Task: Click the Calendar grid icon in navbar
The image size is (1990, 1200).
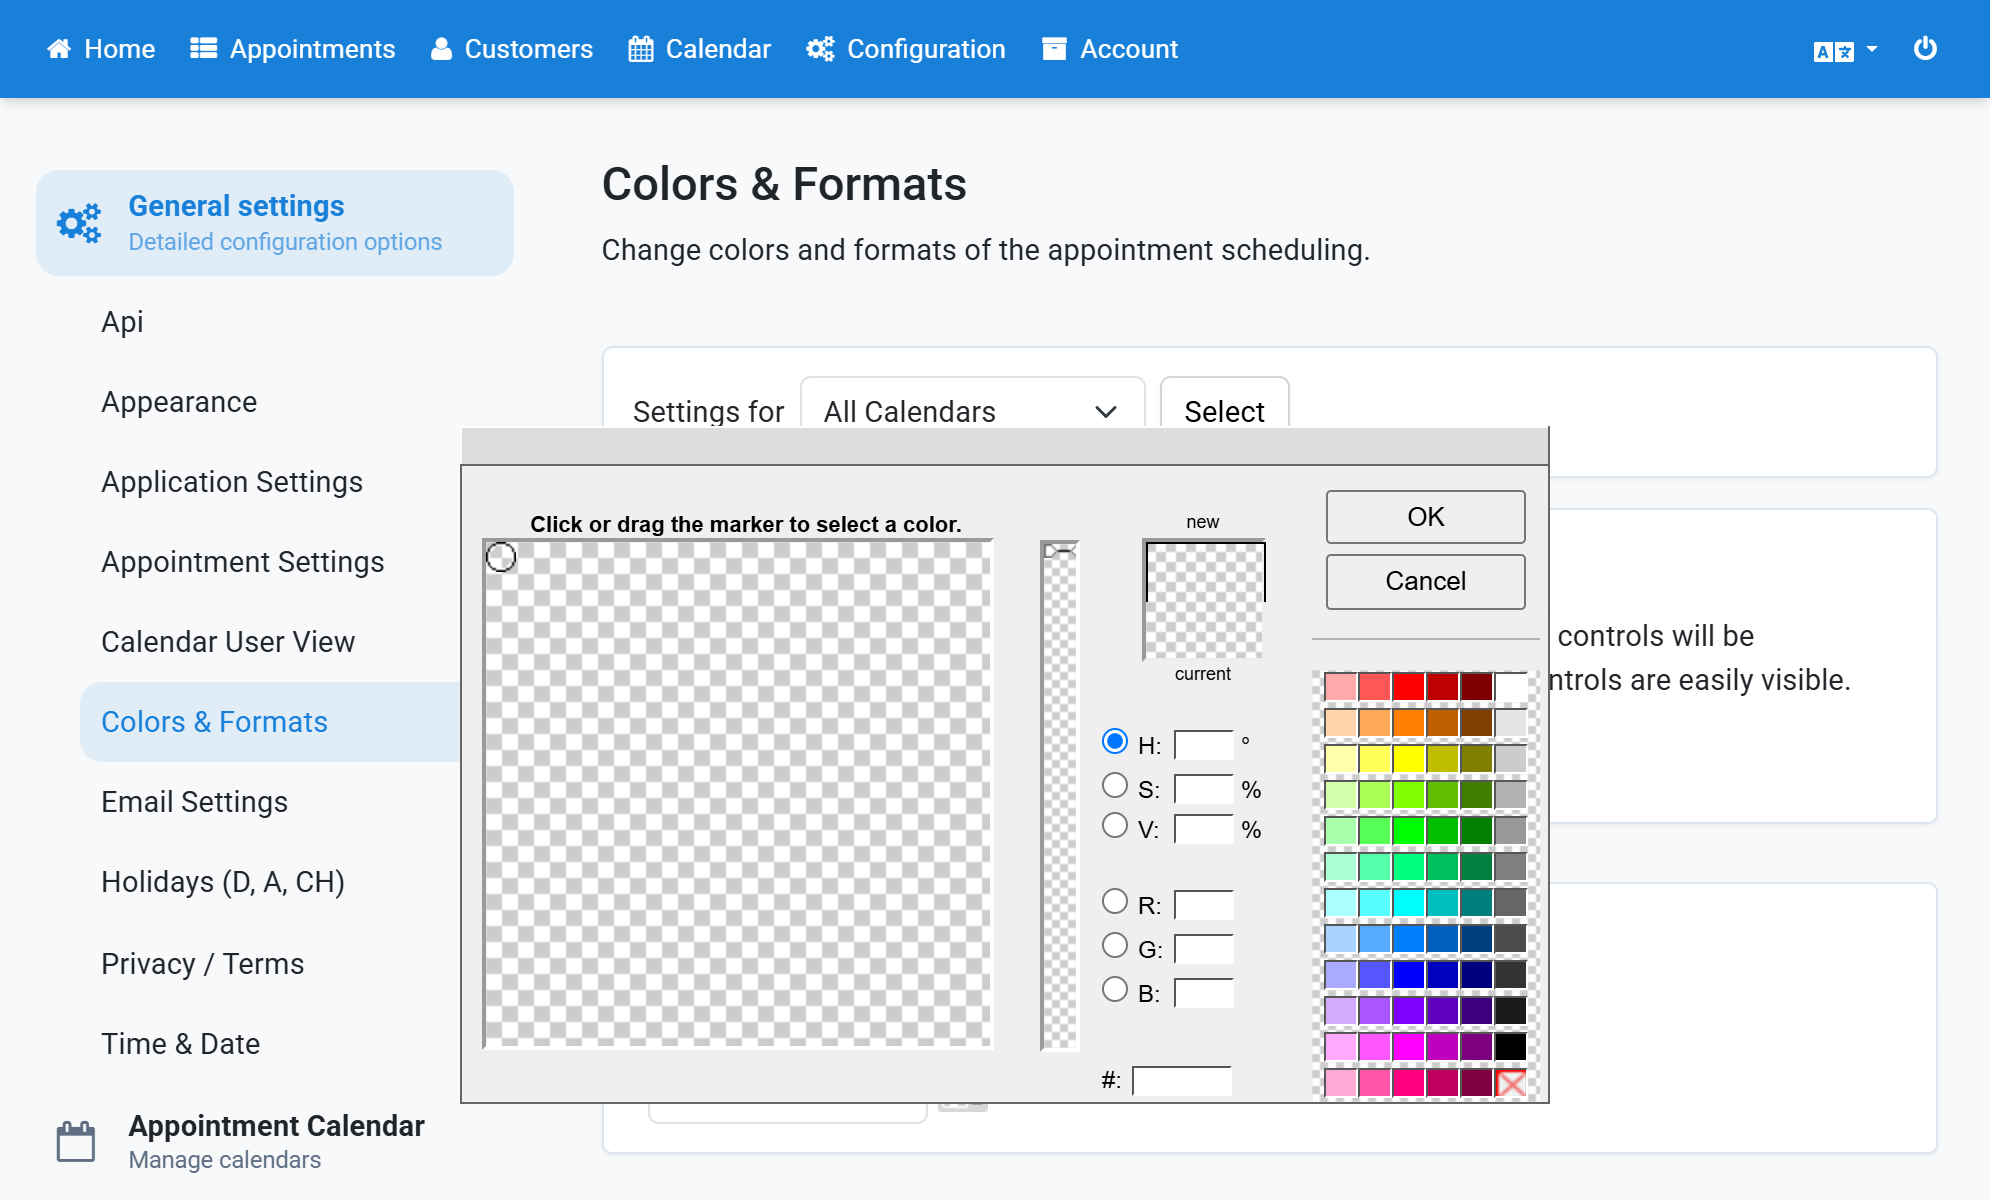Action: (641, 49)
